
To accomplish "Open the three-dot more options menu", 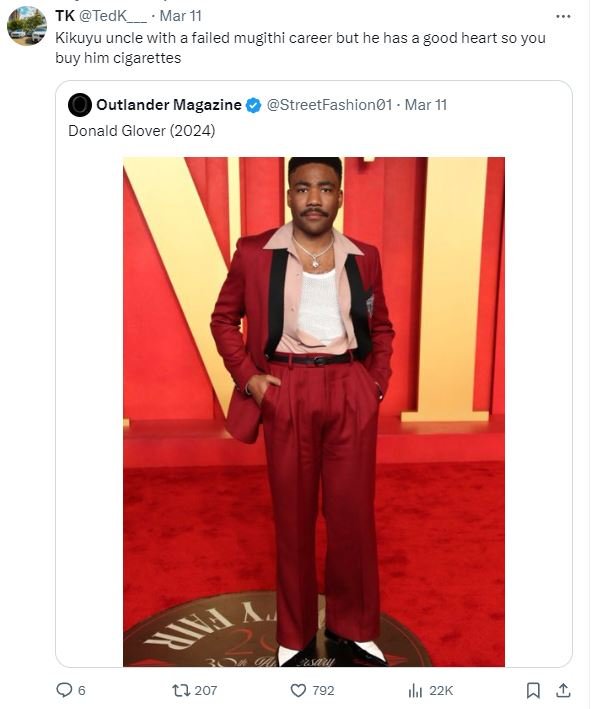I will (563, 16).
